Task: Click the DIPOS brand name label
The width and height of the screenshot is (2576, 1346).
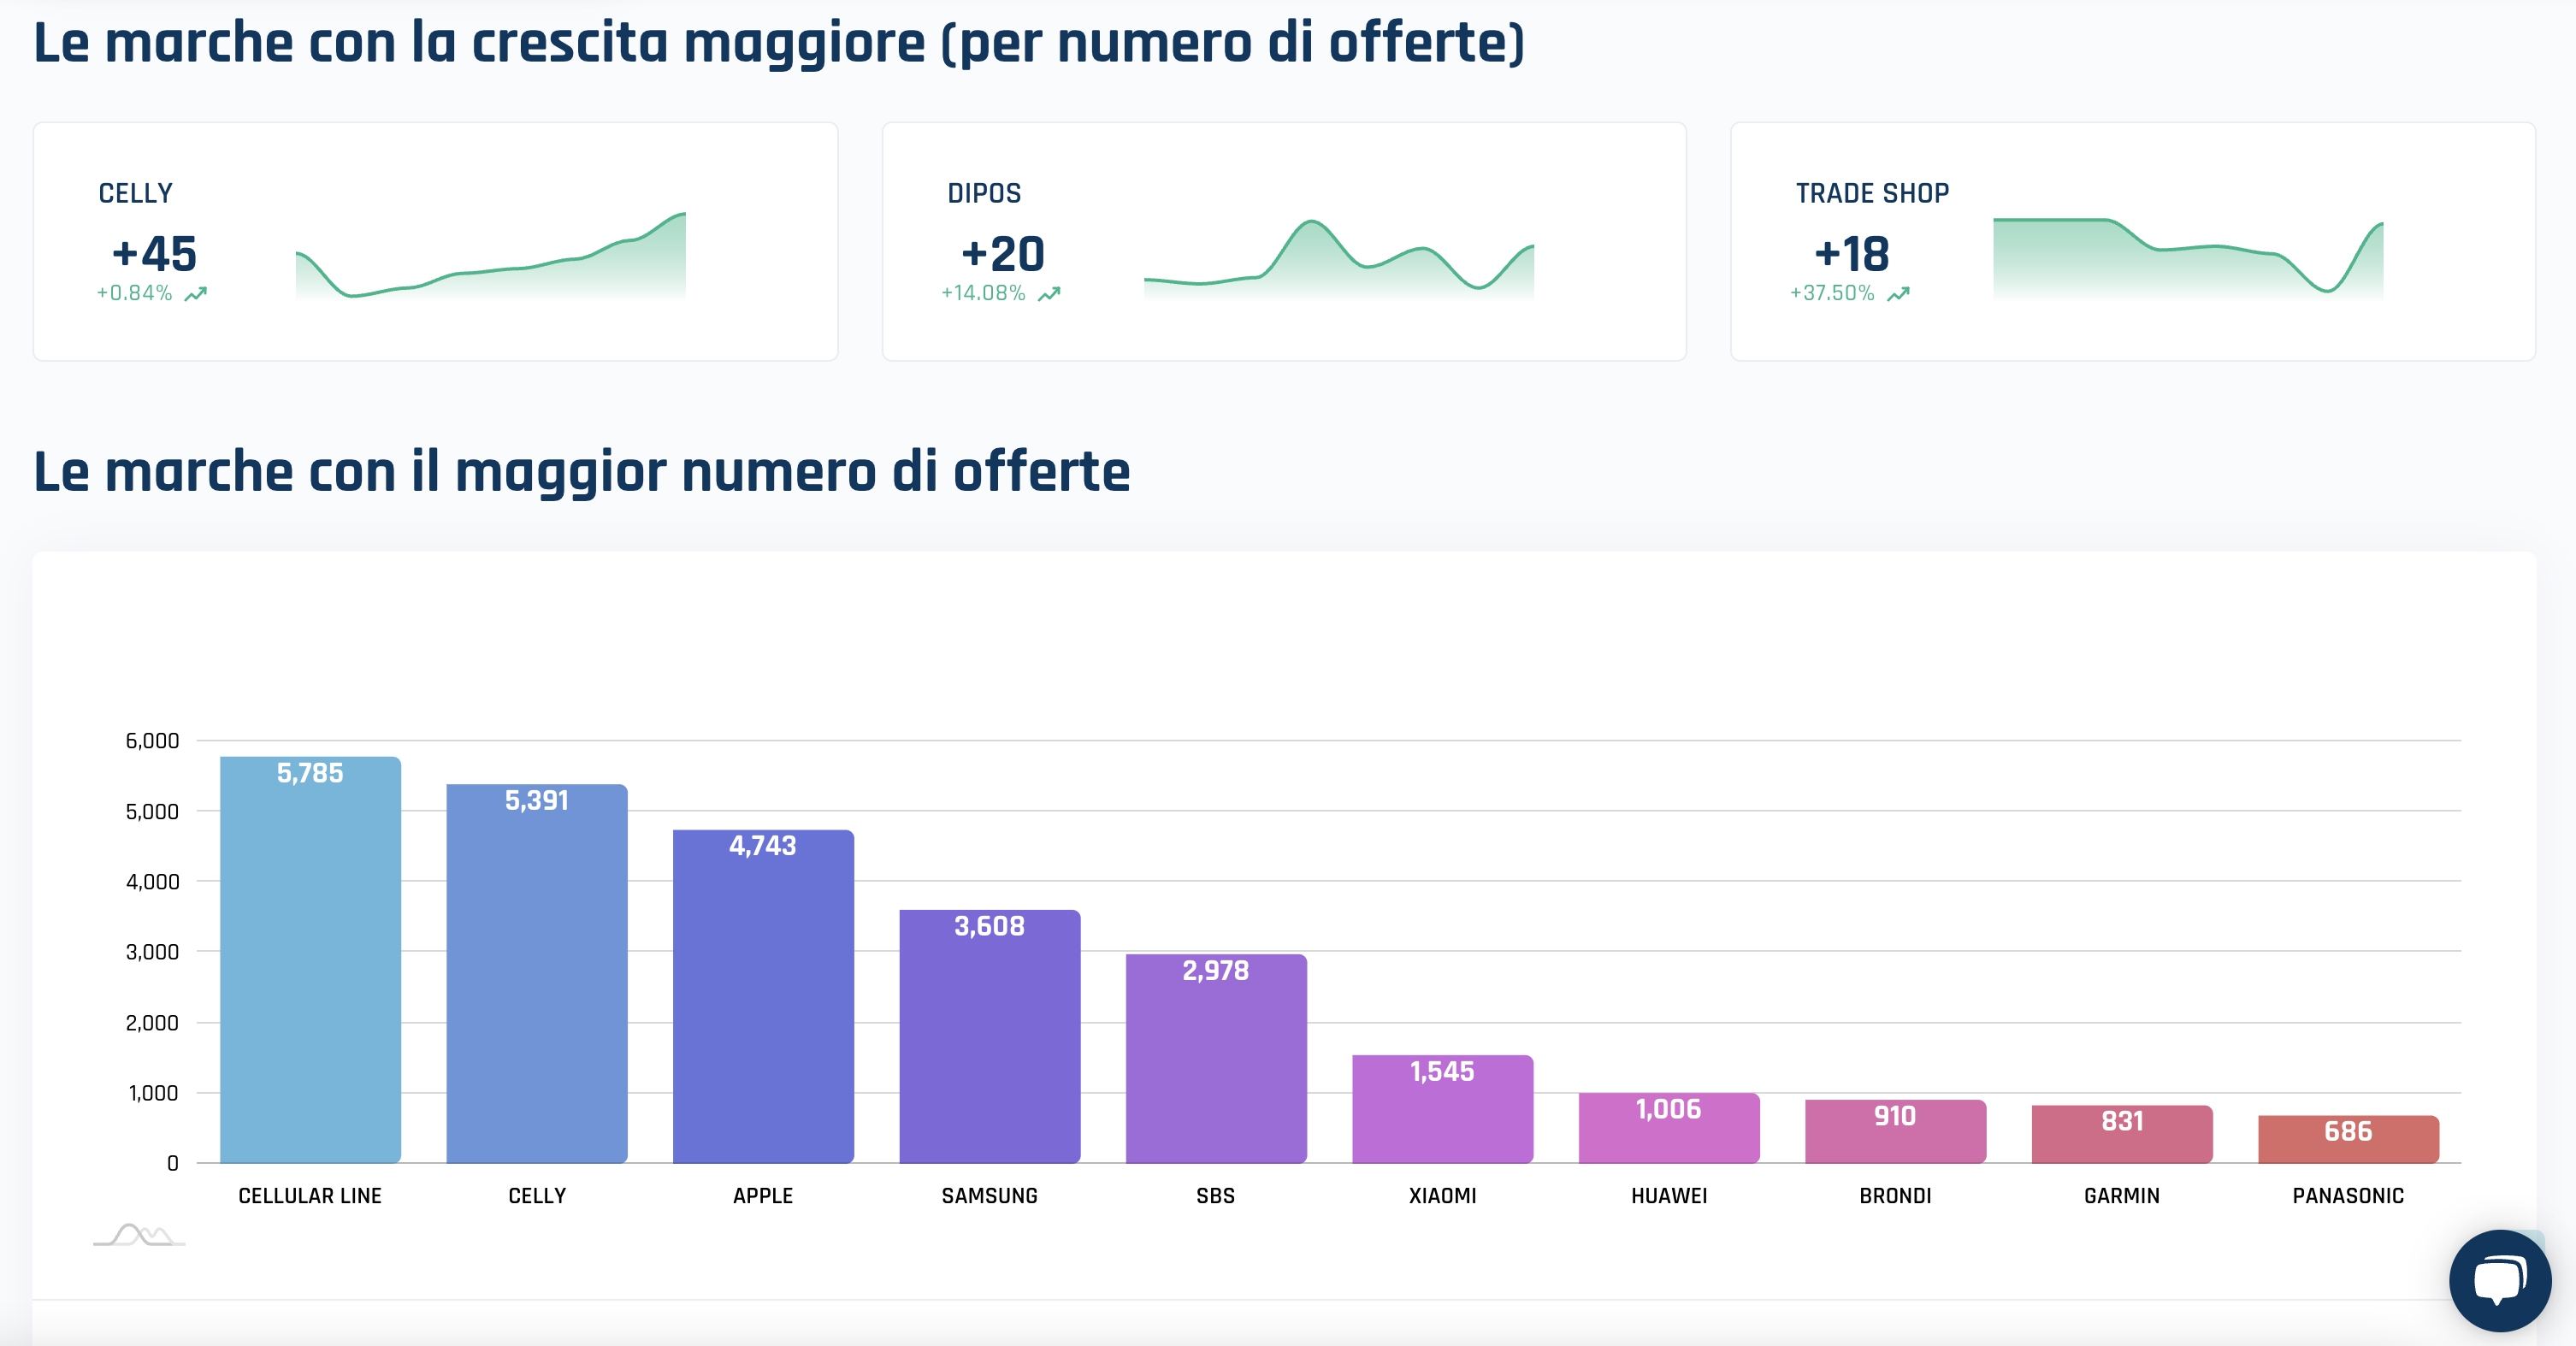Action: click(x=984, y=193)
